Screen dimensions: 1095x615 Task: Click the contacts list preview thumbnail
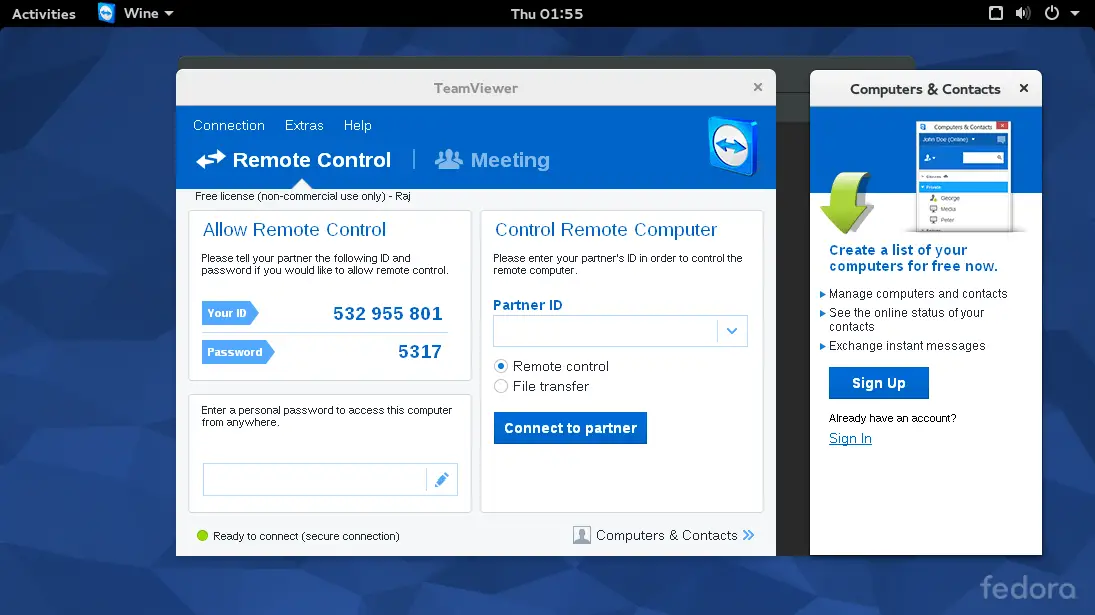963,176
